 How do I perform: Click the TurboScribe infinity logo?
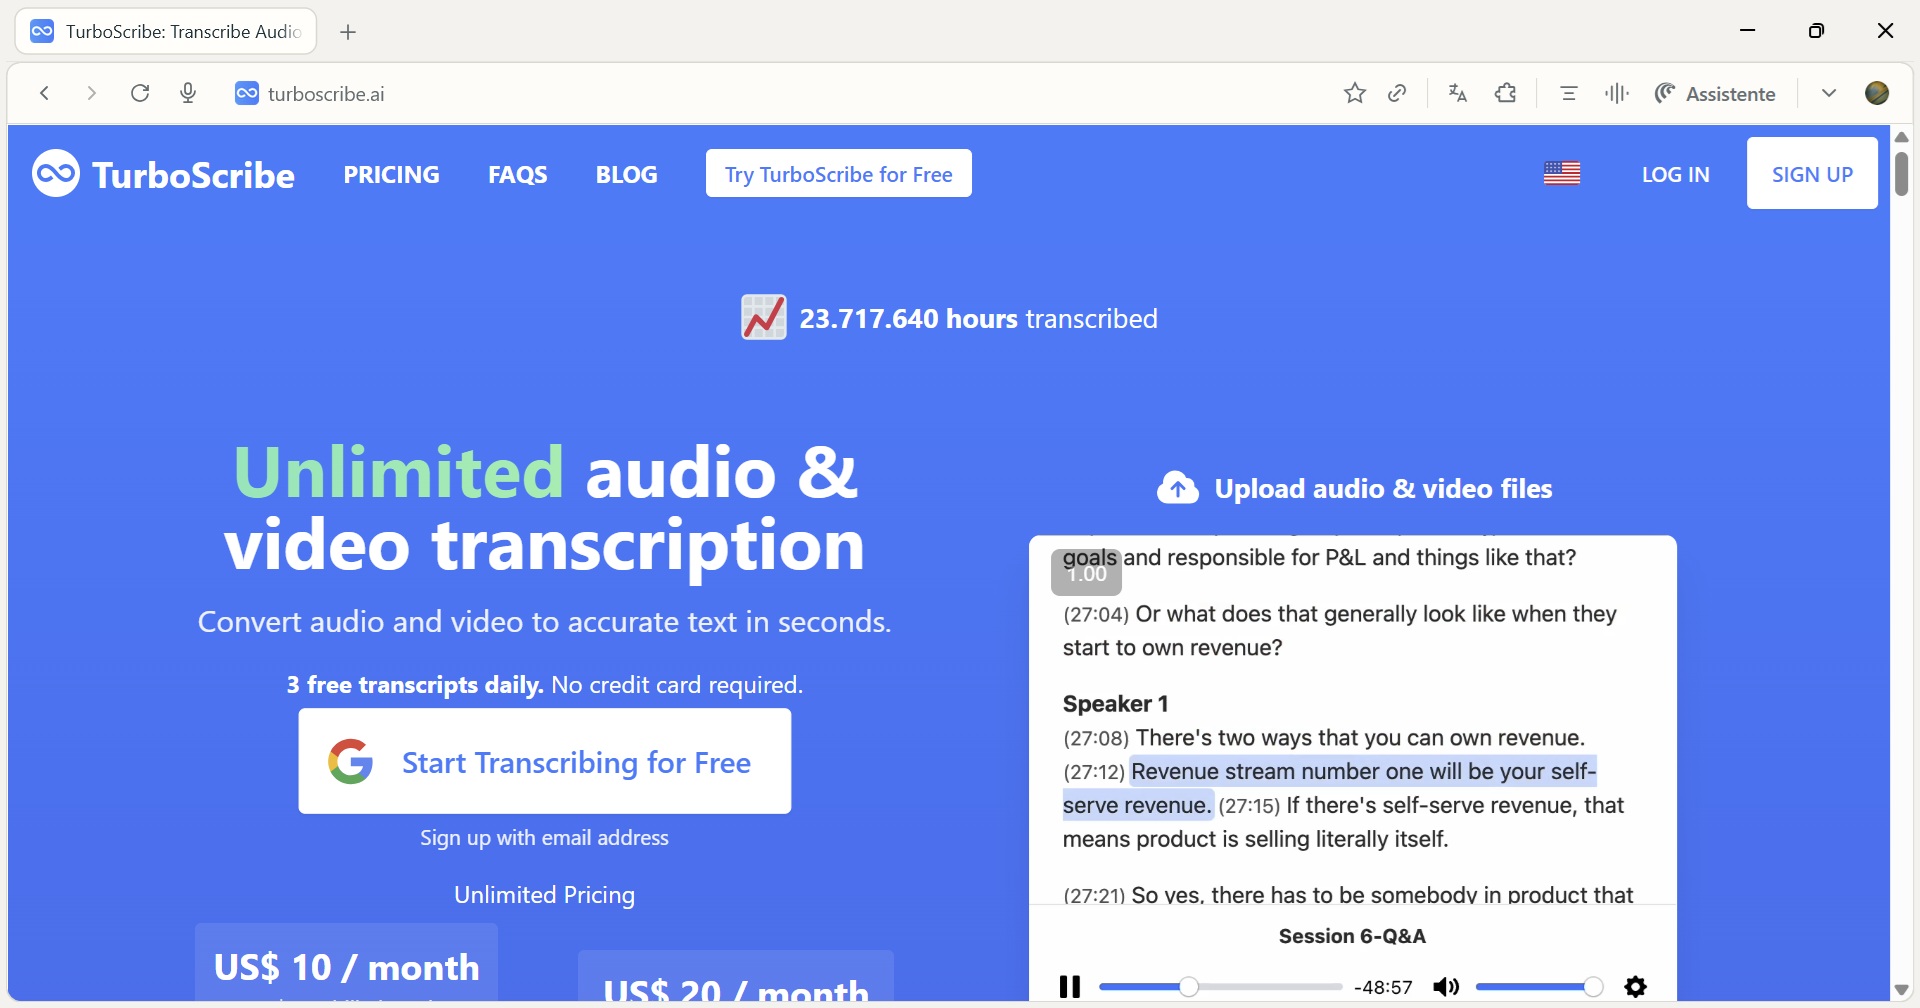[56, 174]
